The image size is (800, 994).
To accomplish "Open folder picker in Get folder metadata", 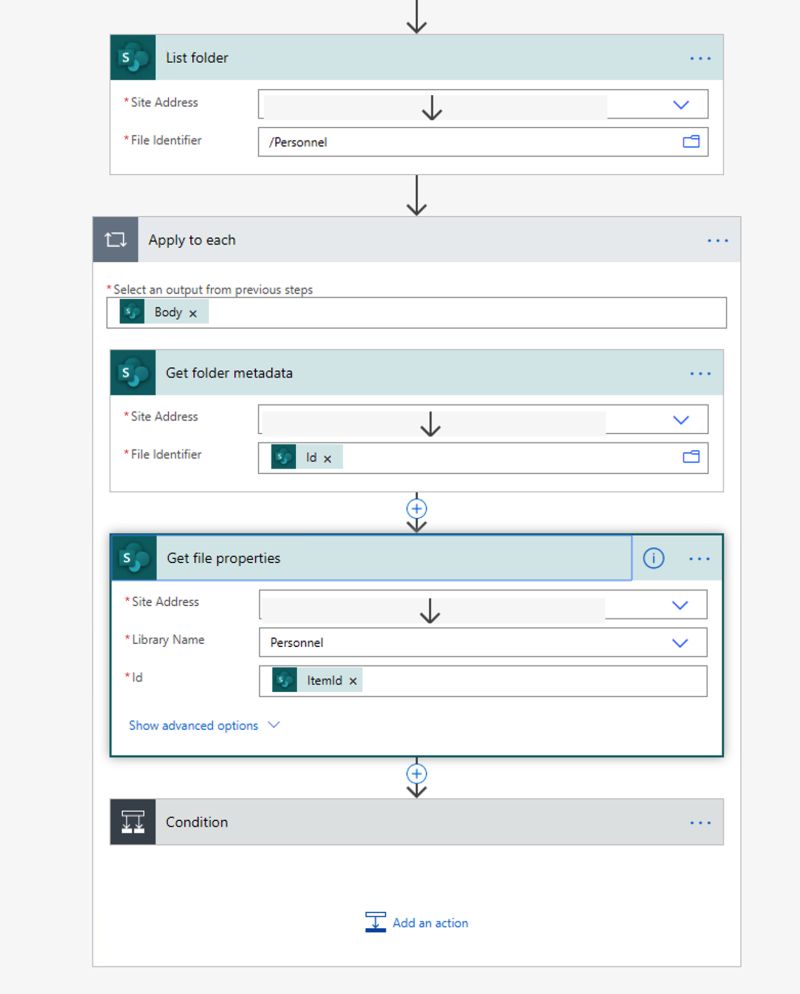I will coord(691,457).
